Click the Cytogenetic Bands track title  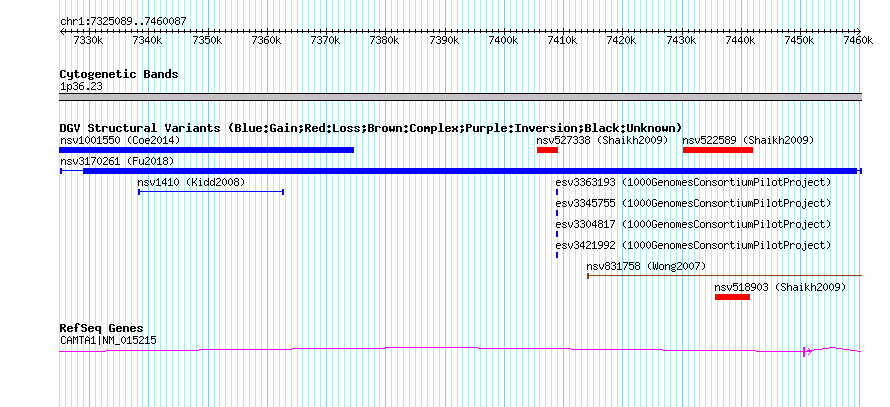click(119, 74)
